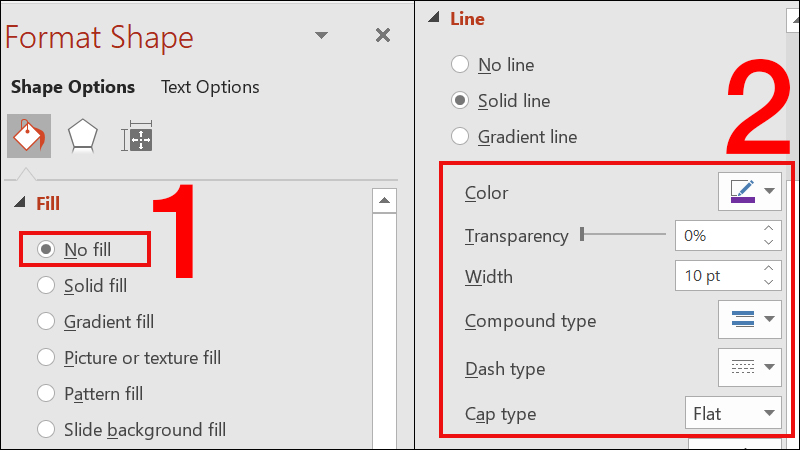Select the No fill option

click(46, 249)
